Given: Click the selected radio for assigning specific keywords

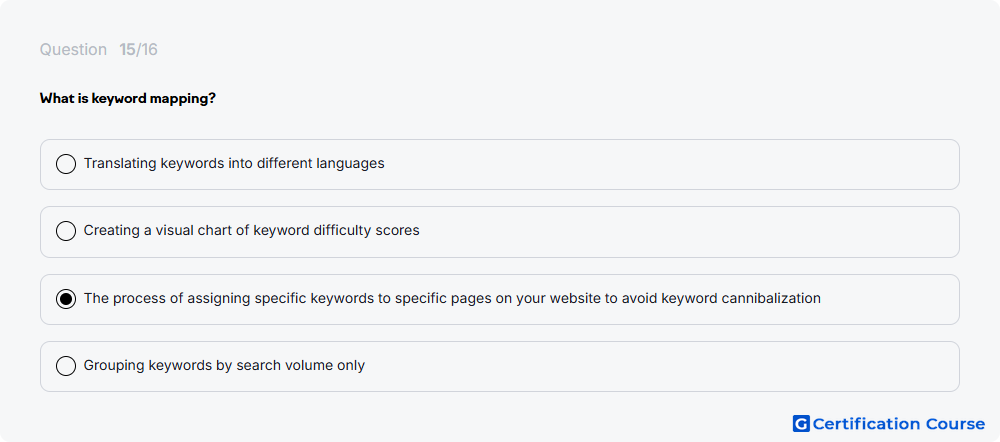Looking at the screenshot, I should (66, 298).
